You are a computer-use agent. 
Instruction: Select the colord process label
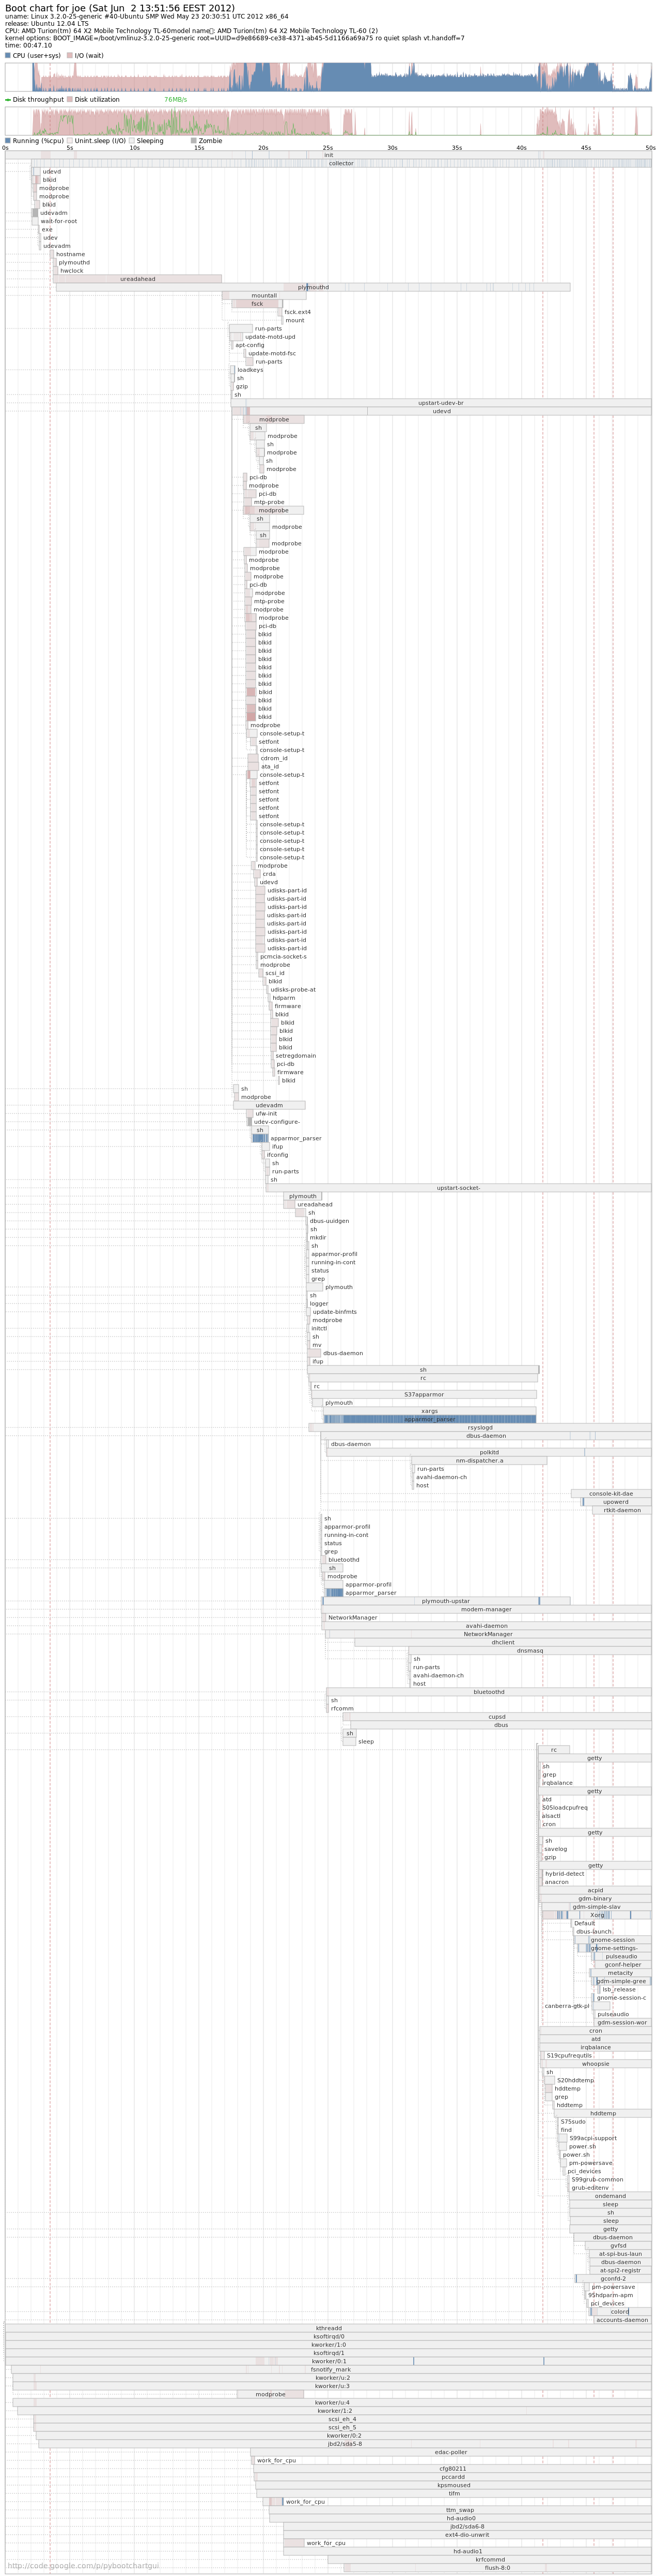620,2312
